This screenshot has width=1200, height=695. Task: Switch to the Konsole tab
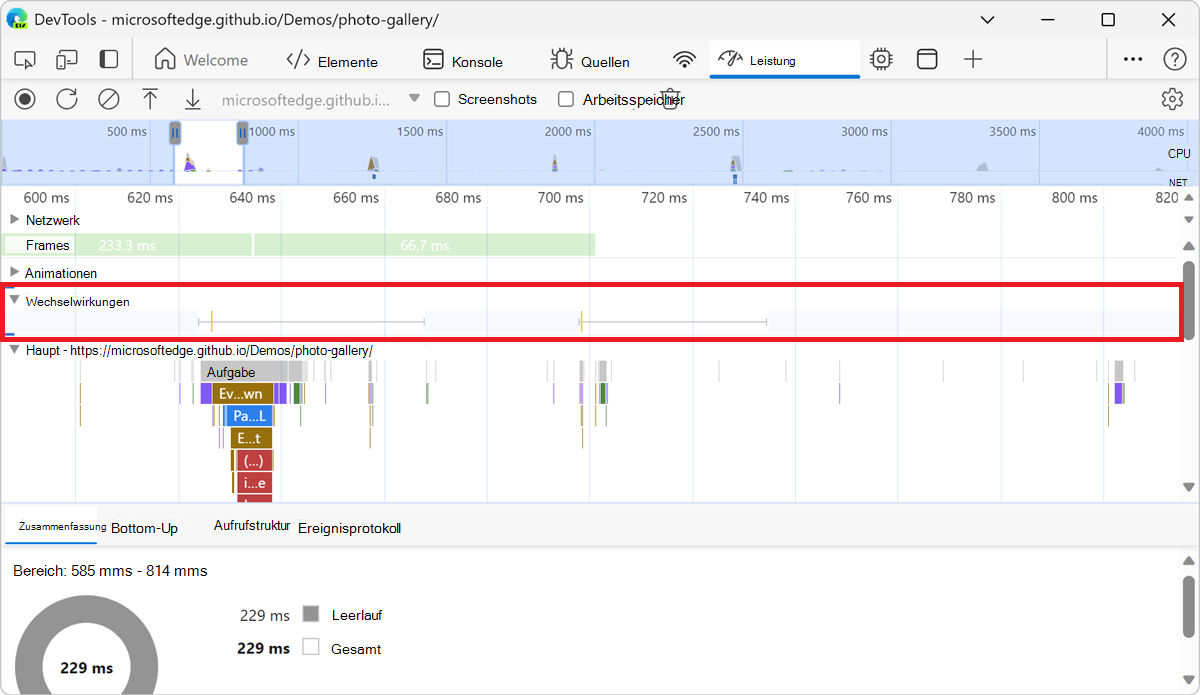[x=463, y=61]
